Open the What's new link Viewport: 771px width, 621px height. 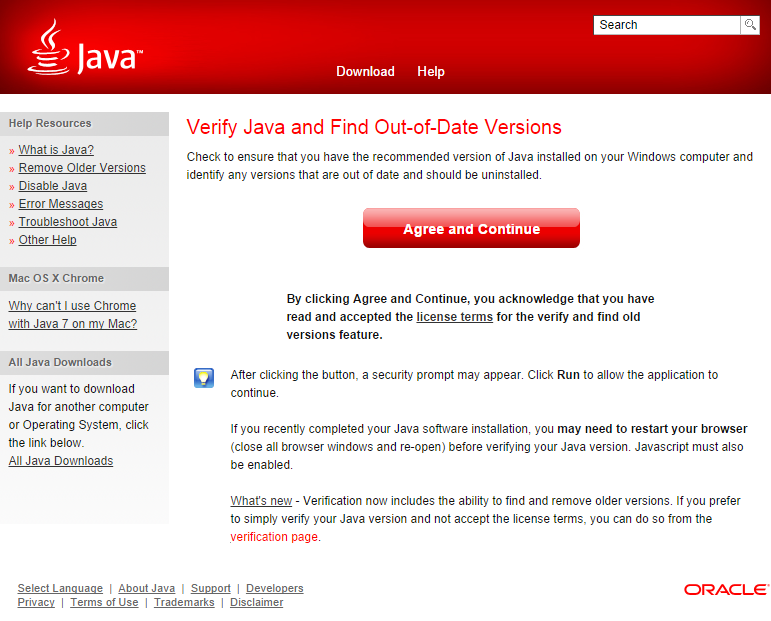pyautogui.click(x=261, y=501)
